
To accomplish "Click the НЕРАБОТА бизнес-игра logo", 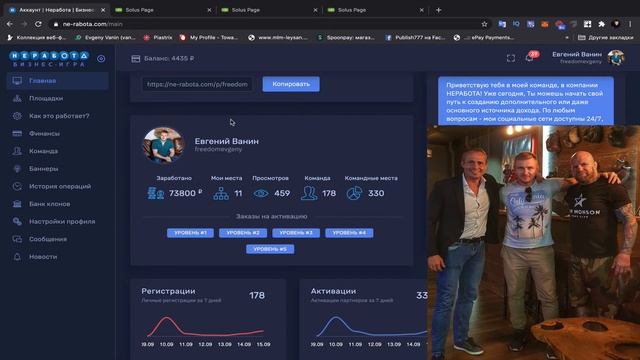I will (49, 59).
